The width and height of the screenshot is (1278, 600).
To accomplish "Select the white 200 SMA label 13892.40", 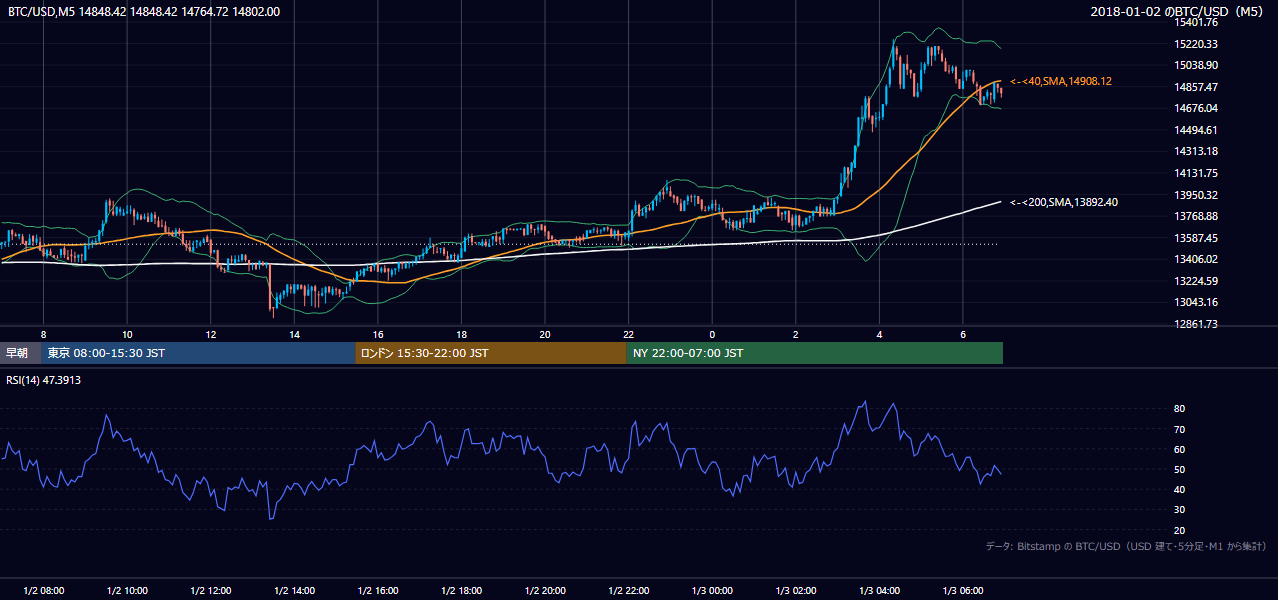I will [1064, 202].
